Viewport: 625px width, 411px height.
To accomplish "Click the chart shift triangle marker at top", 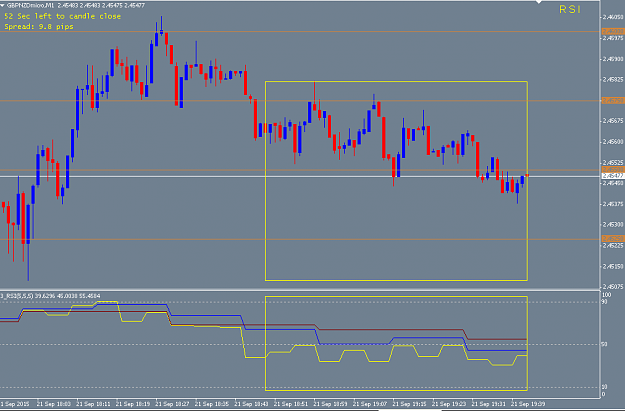I will coord(539,2).
